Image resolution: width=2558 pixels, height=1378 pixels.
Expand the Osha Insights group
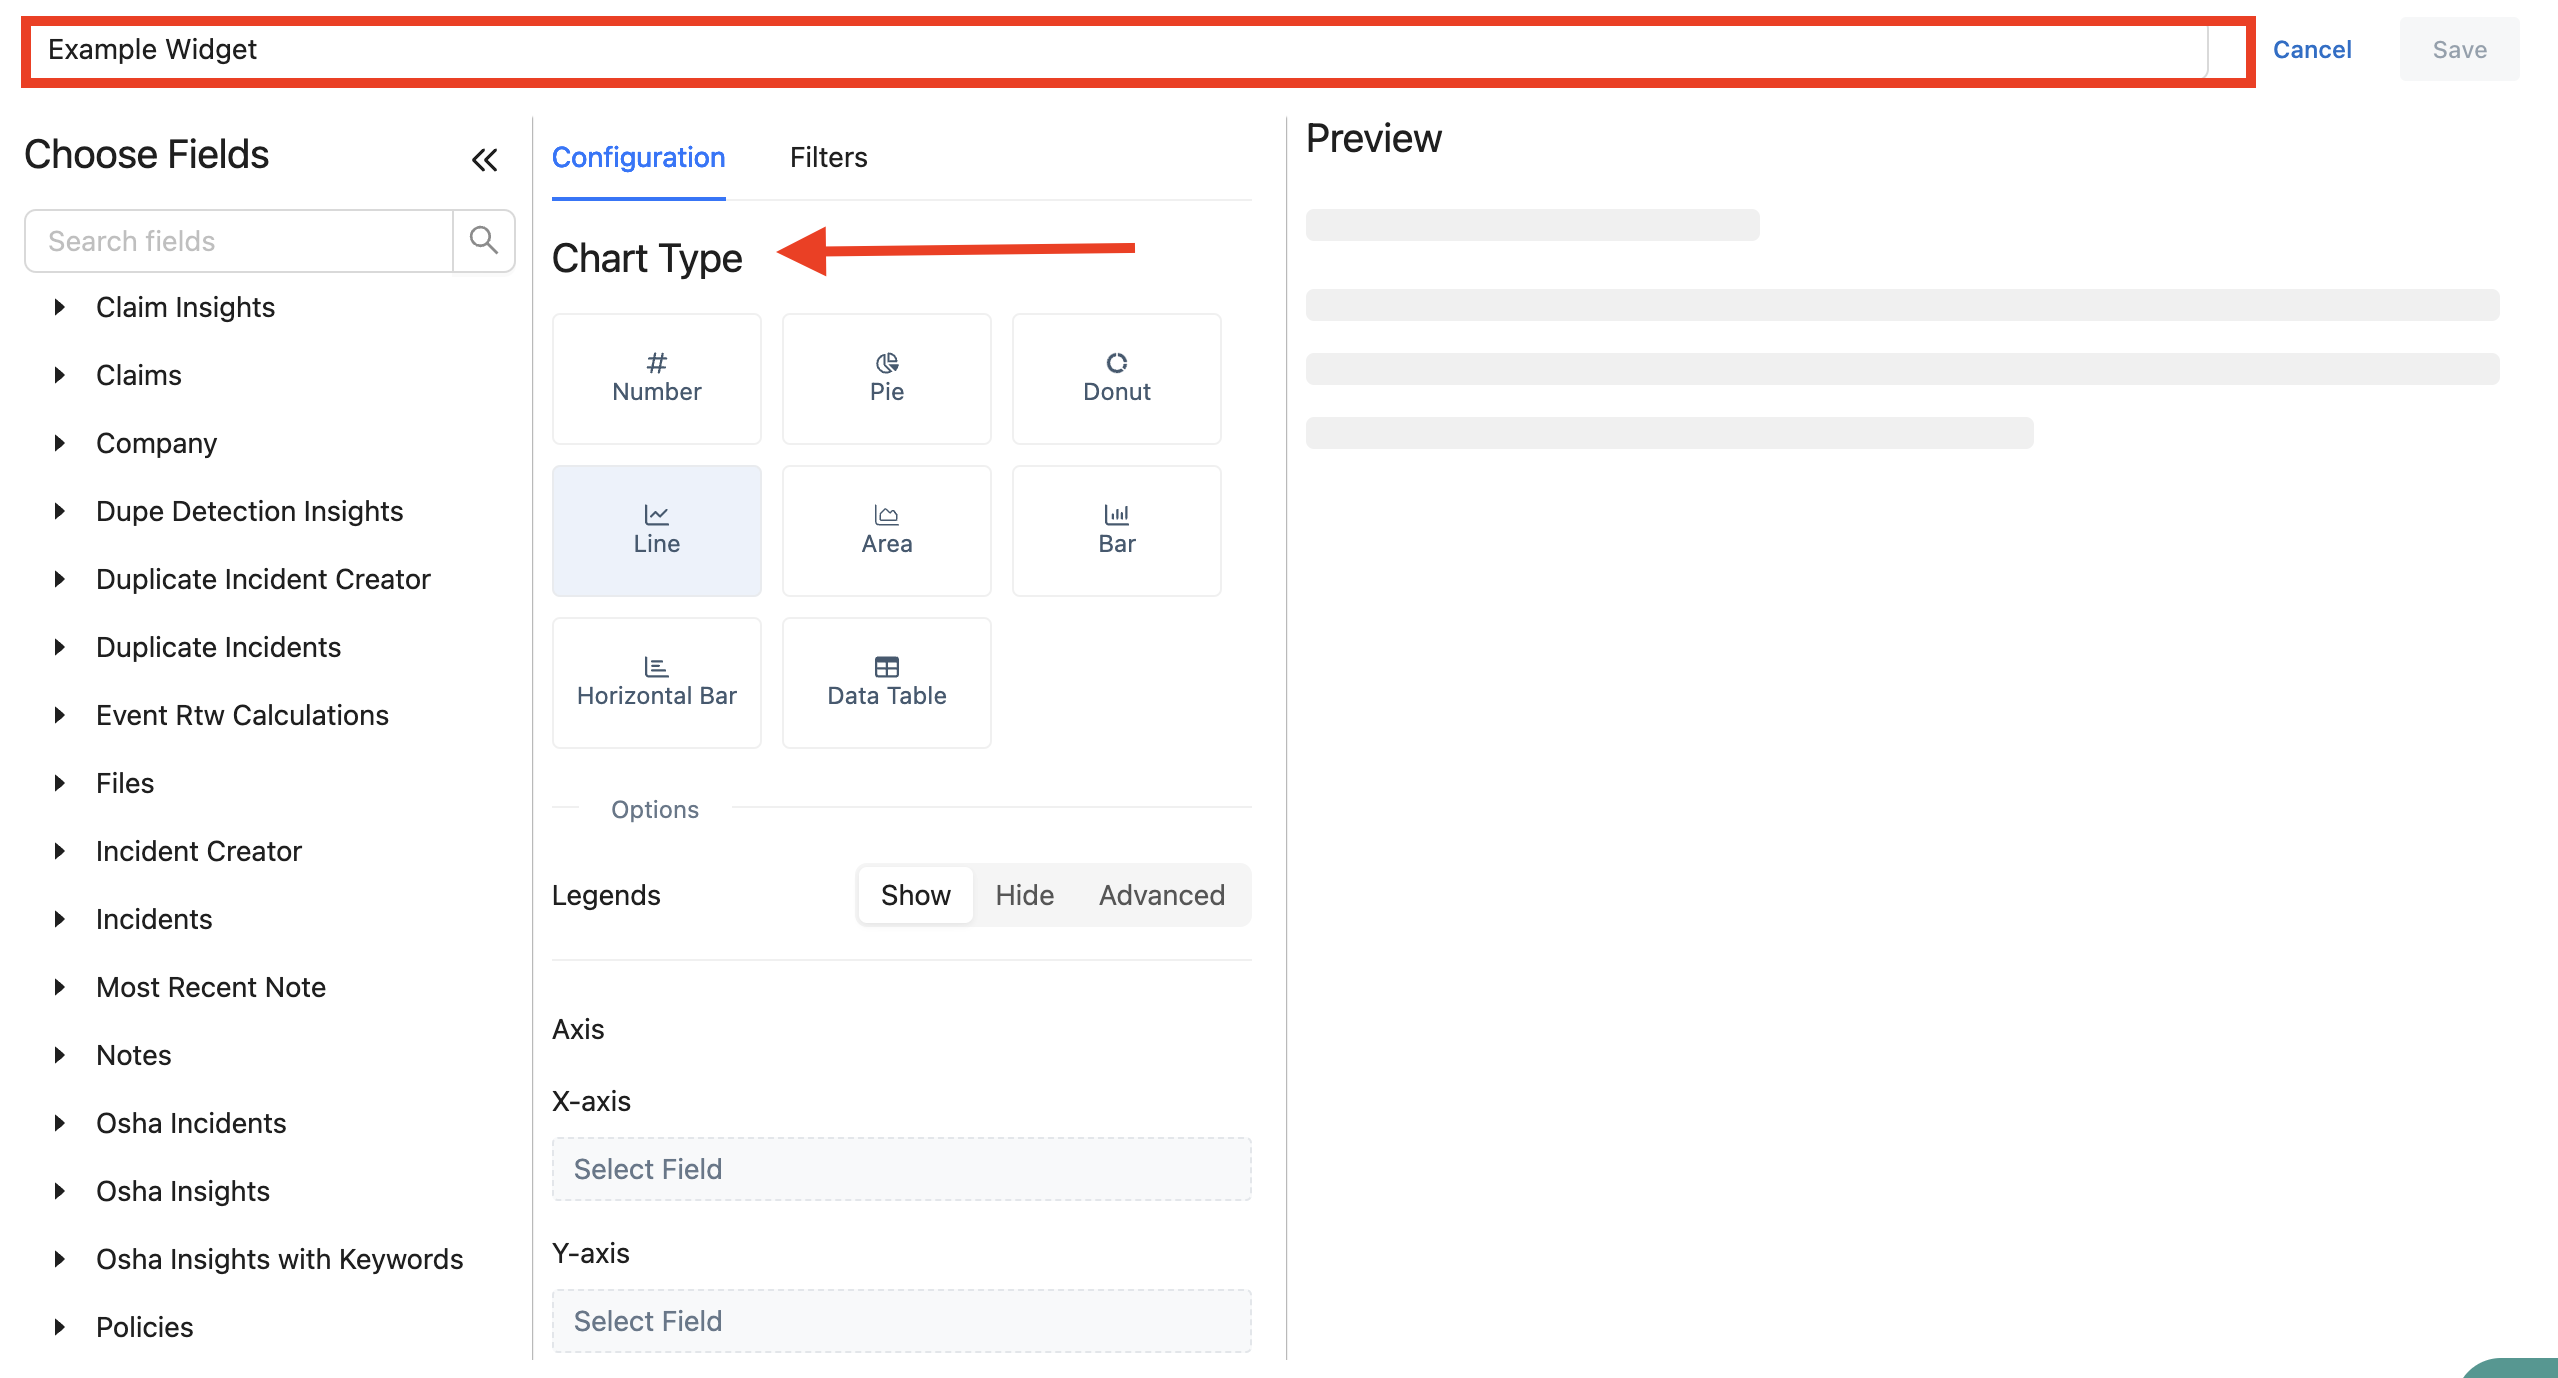(59, 1191)
